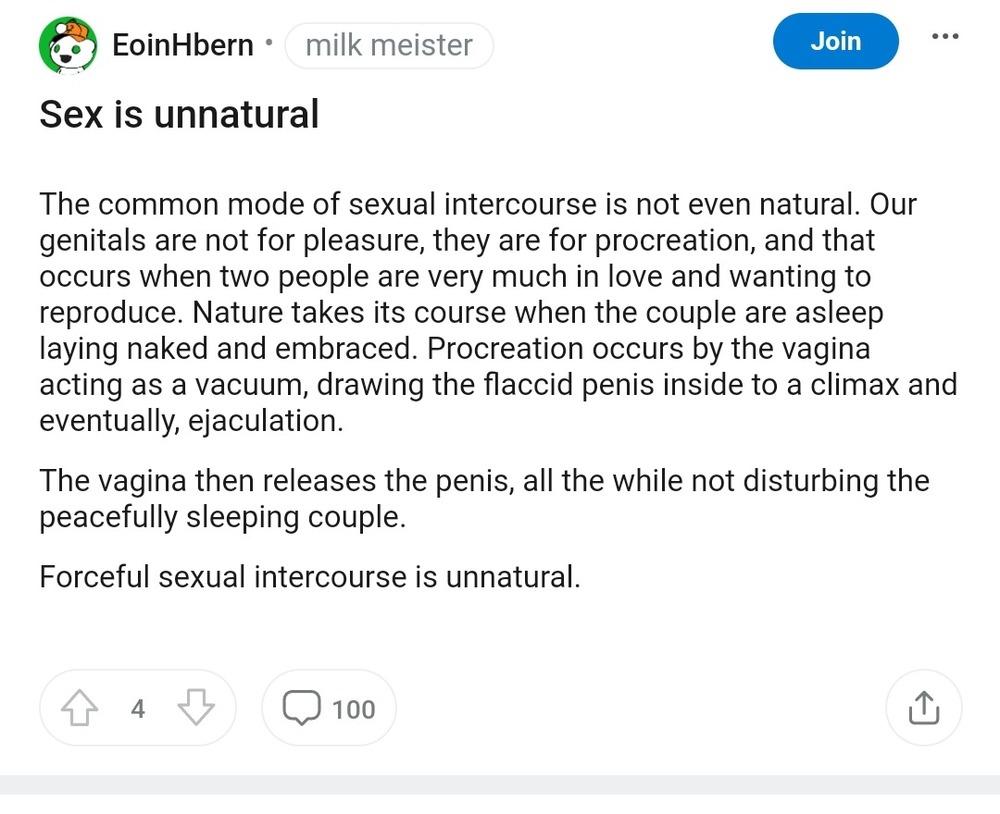The image size is (1000, 814).
Task: Open the EoinHbern user profile link
Action: click(x=183, y=46)
